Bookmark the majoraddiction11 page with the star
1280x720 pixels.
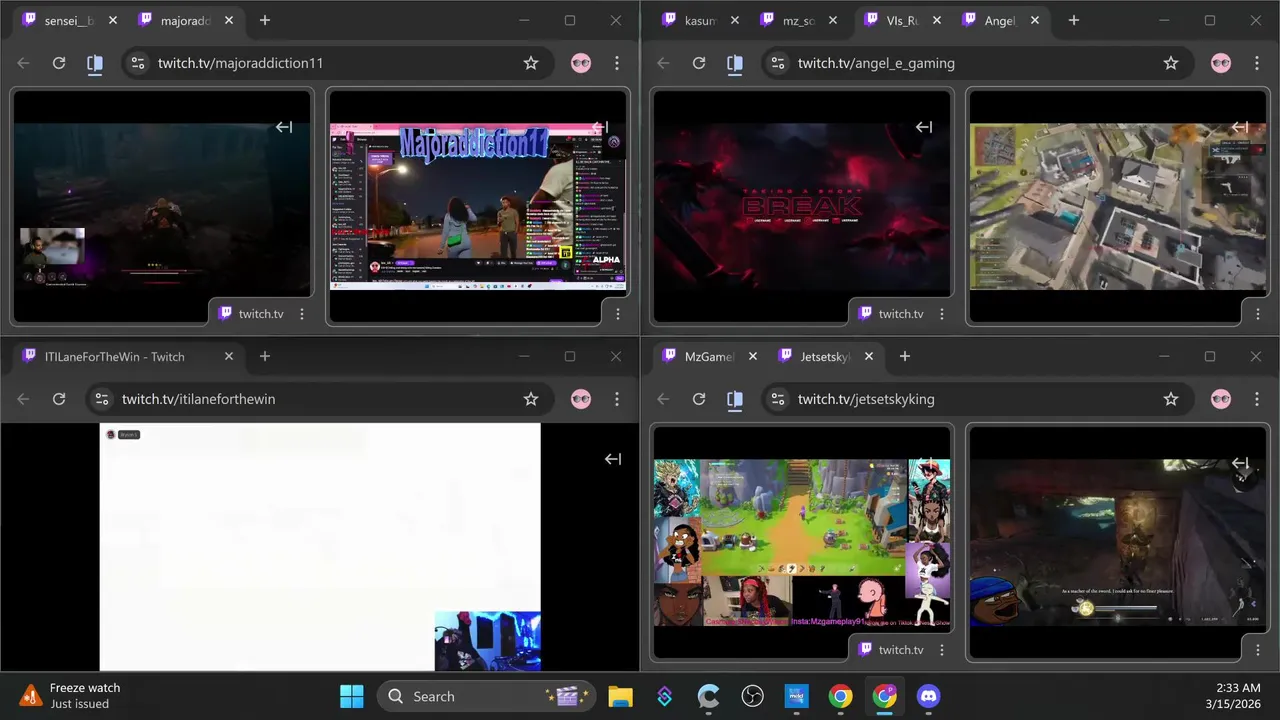coord(531,63)
